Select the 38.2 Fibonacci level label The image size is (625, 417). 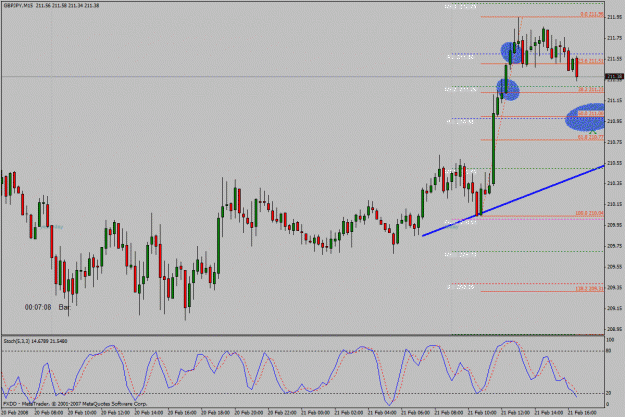[x=591, y=90]
